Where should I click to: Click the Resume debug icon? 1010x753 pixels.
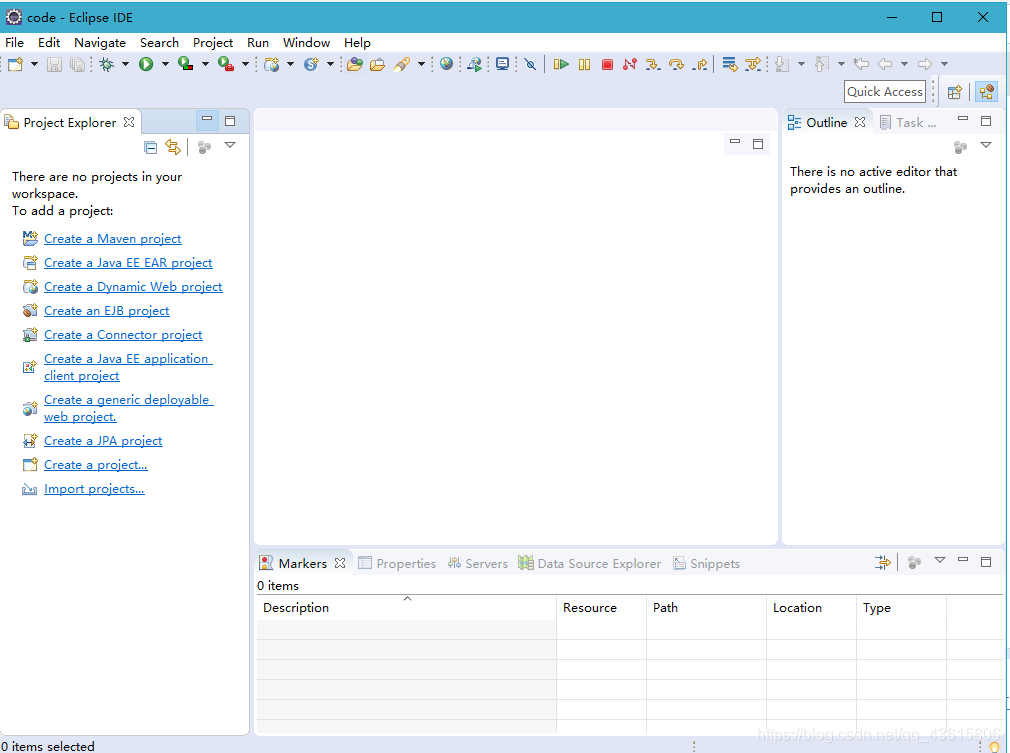click(x=561, y=64)
